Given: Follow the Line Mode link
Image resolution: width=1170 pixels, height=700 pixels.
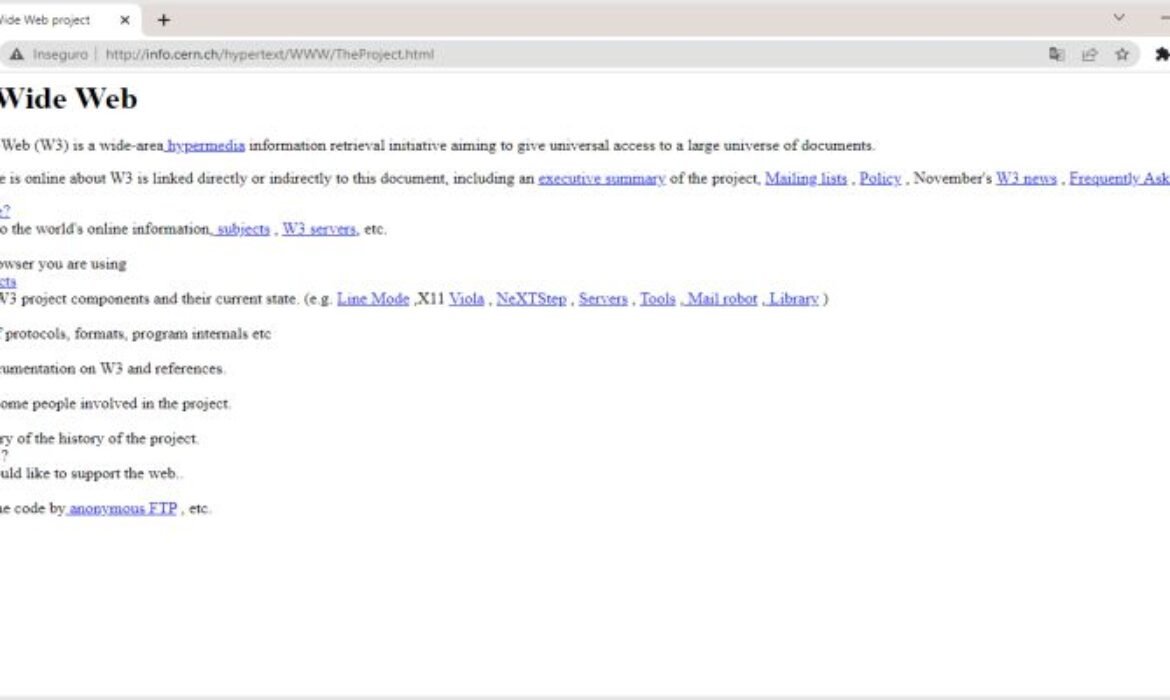Looking at the screenshot, I should [x=373, y=299].
